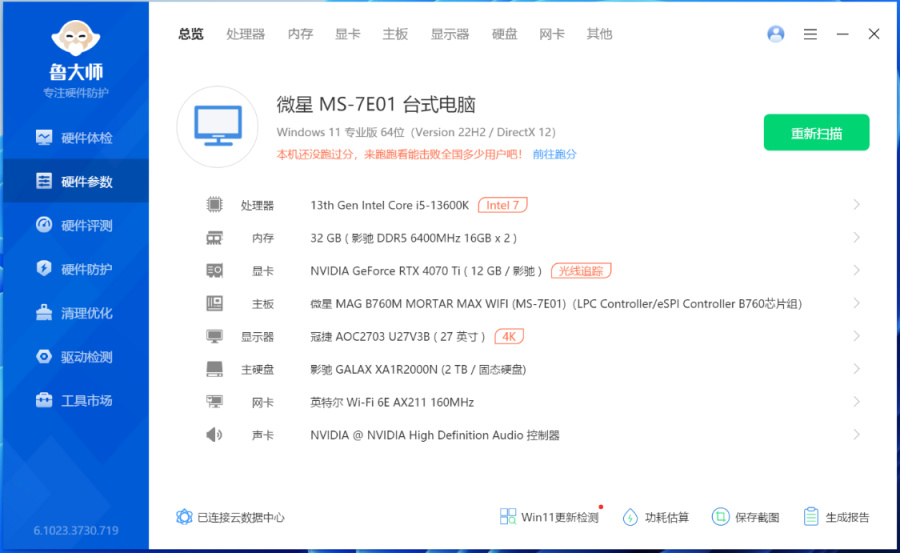Open the hamburger main menu icon
900x553 pixels.
pos(810,34)
